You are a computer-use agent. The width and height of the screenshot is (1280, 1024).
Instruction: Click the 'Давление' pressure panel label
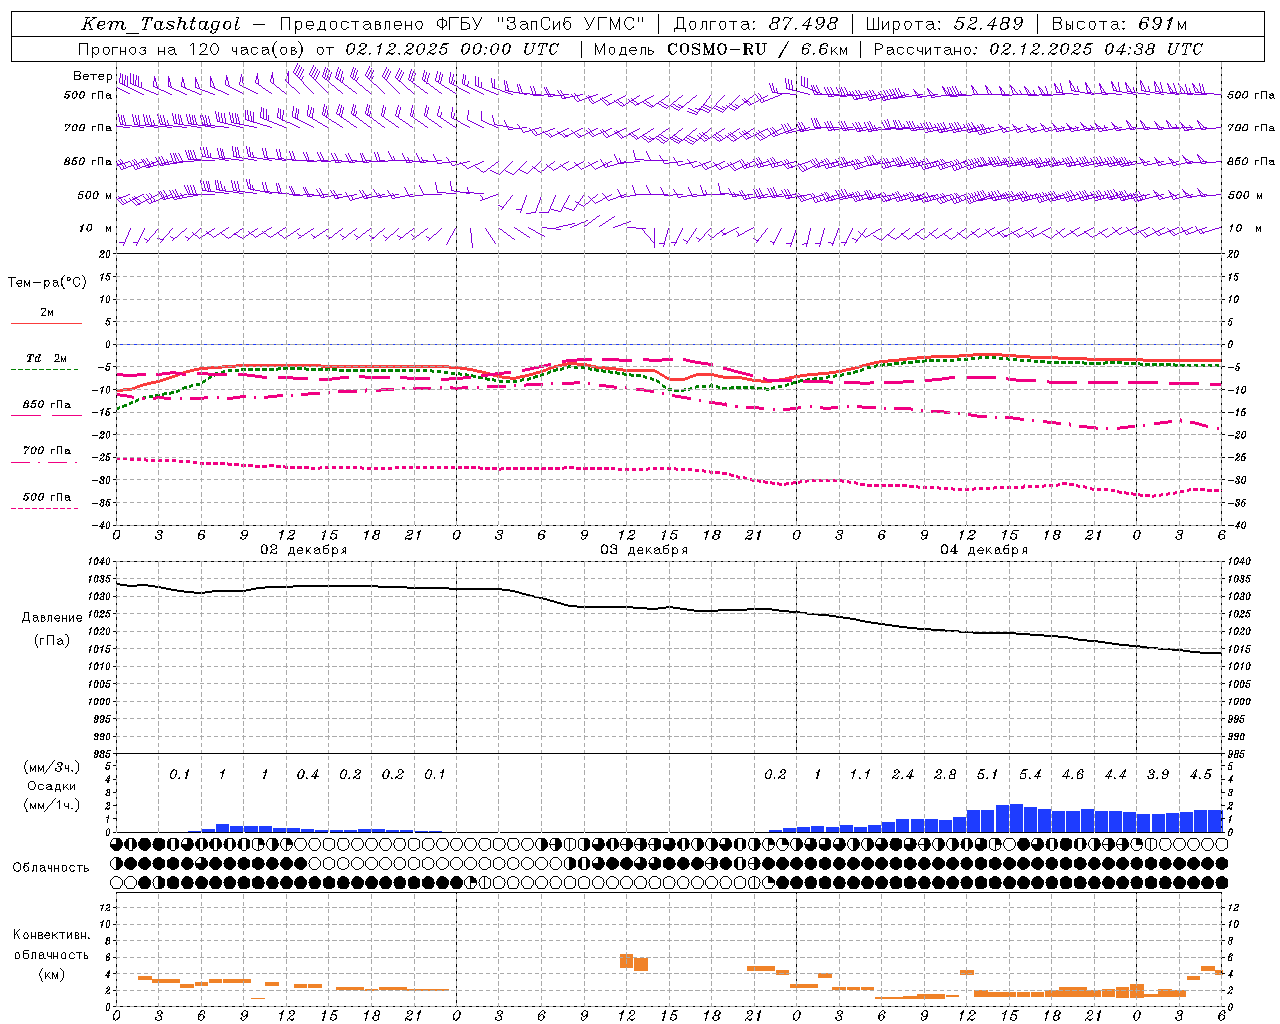tap(52, 618)
